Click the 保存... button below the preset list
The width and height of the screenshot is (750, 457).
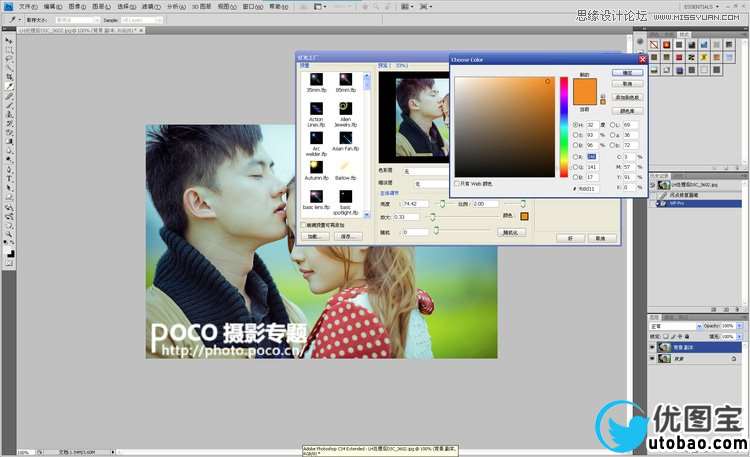(348, 236)
